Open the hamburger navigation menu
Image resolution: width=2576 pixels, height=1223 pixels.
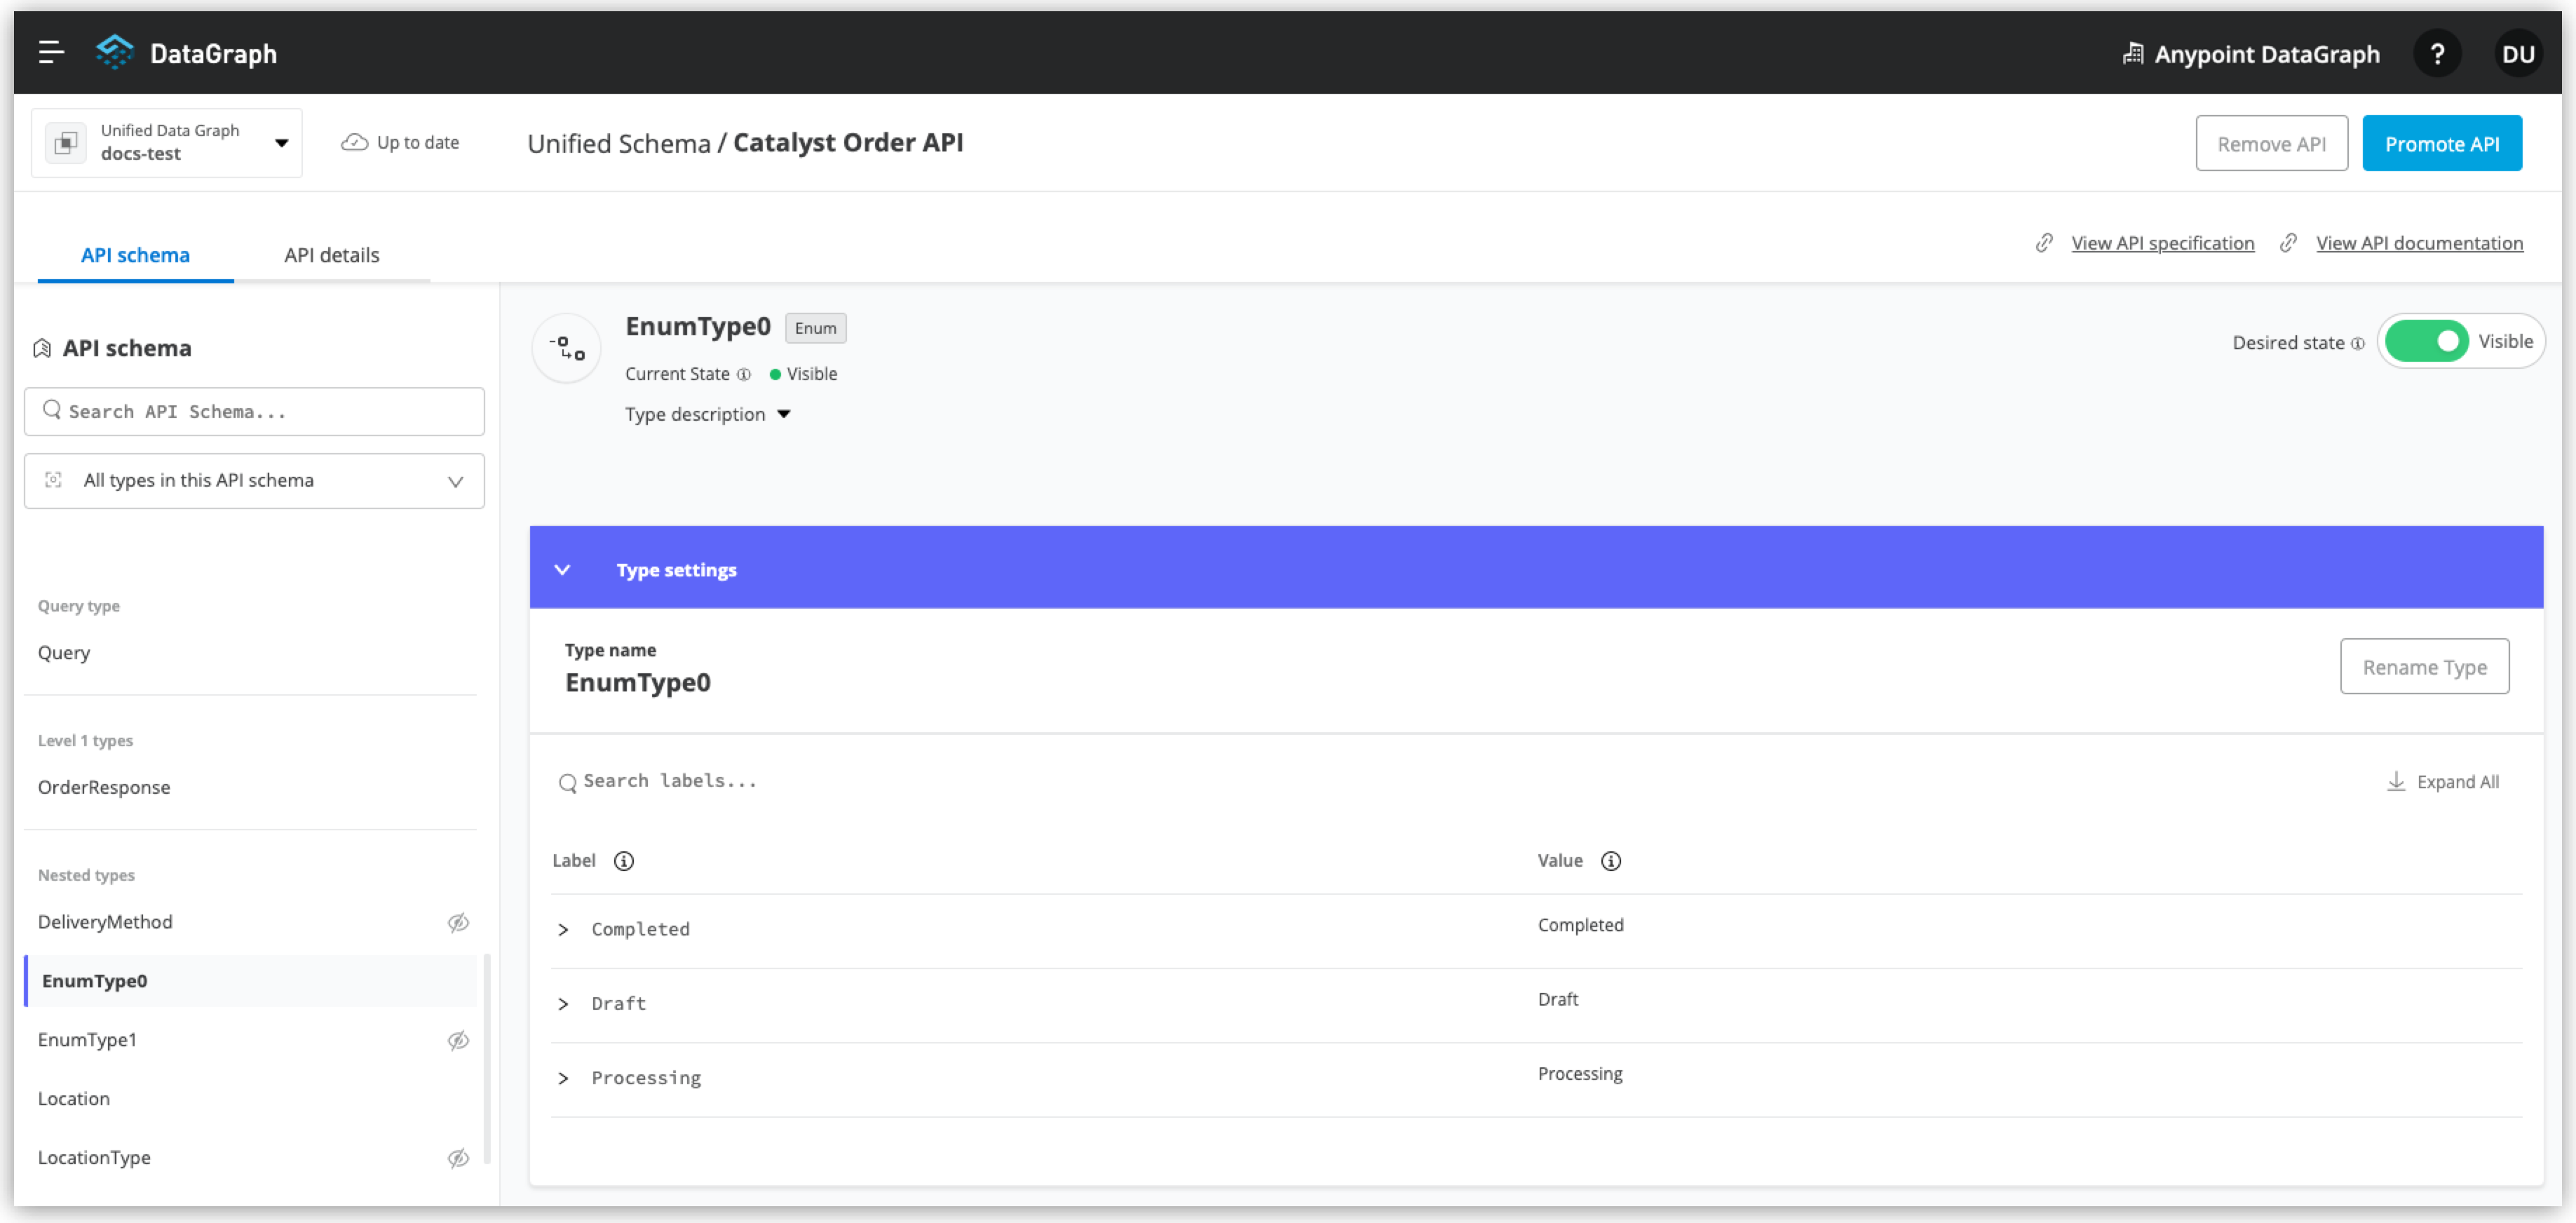tap(49, 52)
